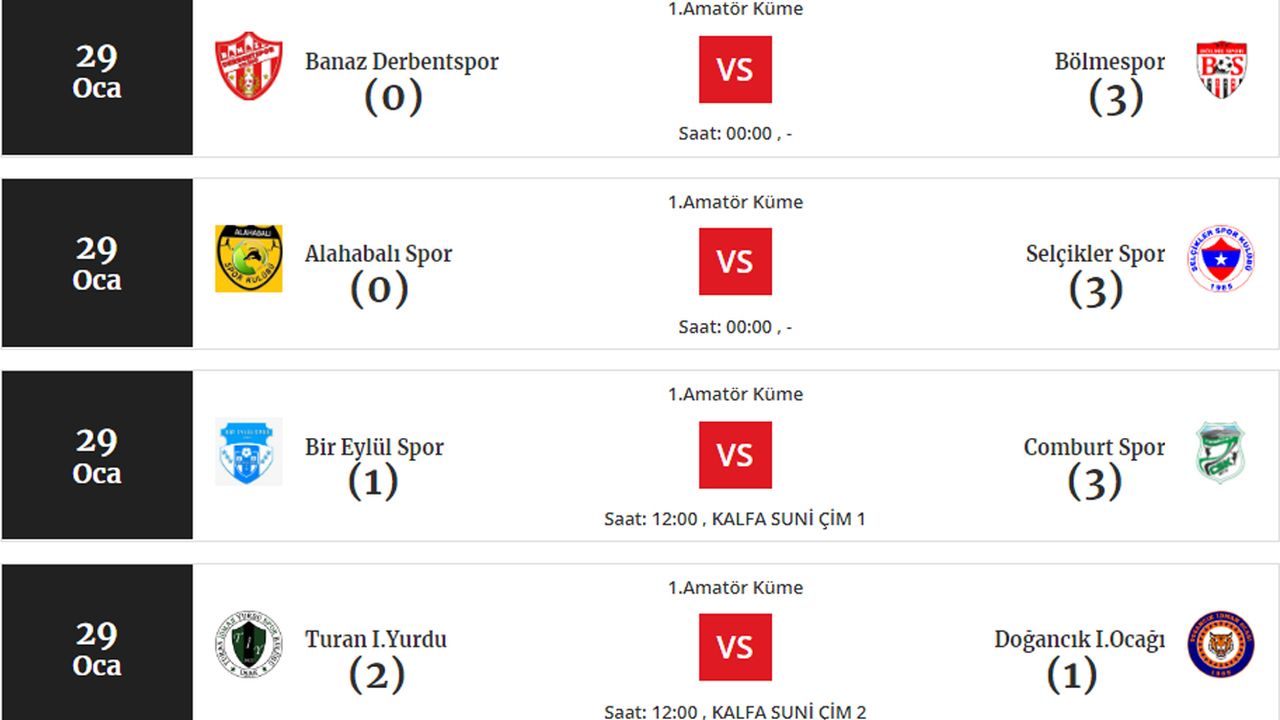
Task: Open the Turan I.Yurdu club badge
Action: click(x=248, y=645)
